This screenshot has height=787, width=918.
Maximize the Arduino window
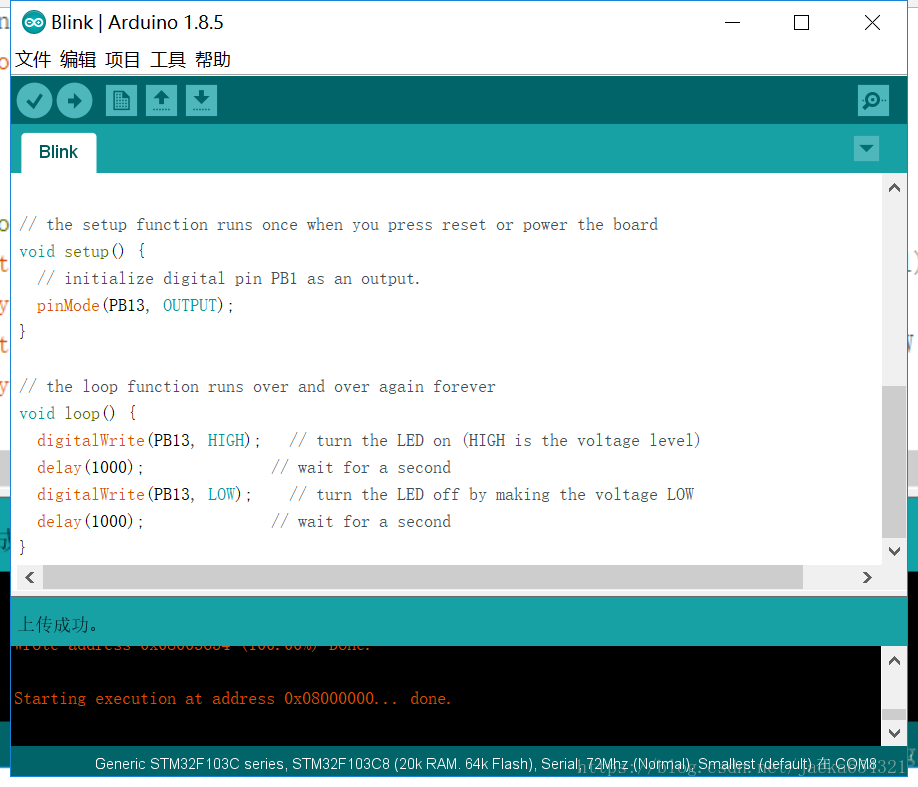pyautogui.click(x=801, y=23)
